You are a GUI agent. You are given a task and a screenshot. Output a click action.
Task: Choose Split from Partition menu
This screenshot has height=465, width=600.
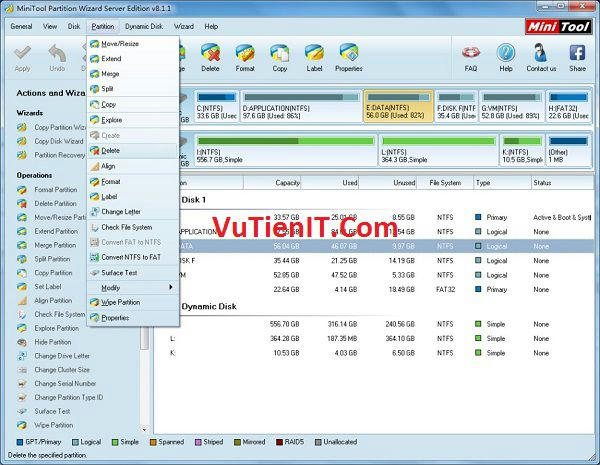[x=133, y=88]
